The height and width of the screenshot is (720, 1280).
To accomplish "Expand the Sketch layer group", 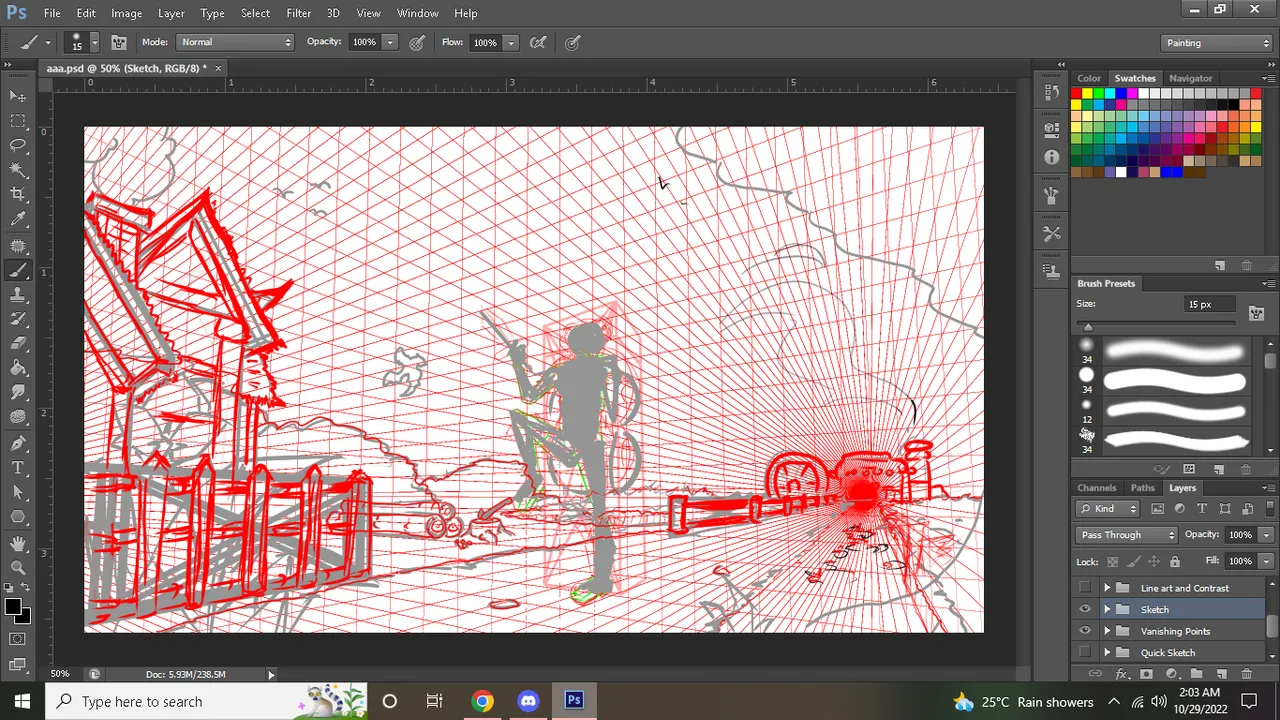I will (1107, 609).
